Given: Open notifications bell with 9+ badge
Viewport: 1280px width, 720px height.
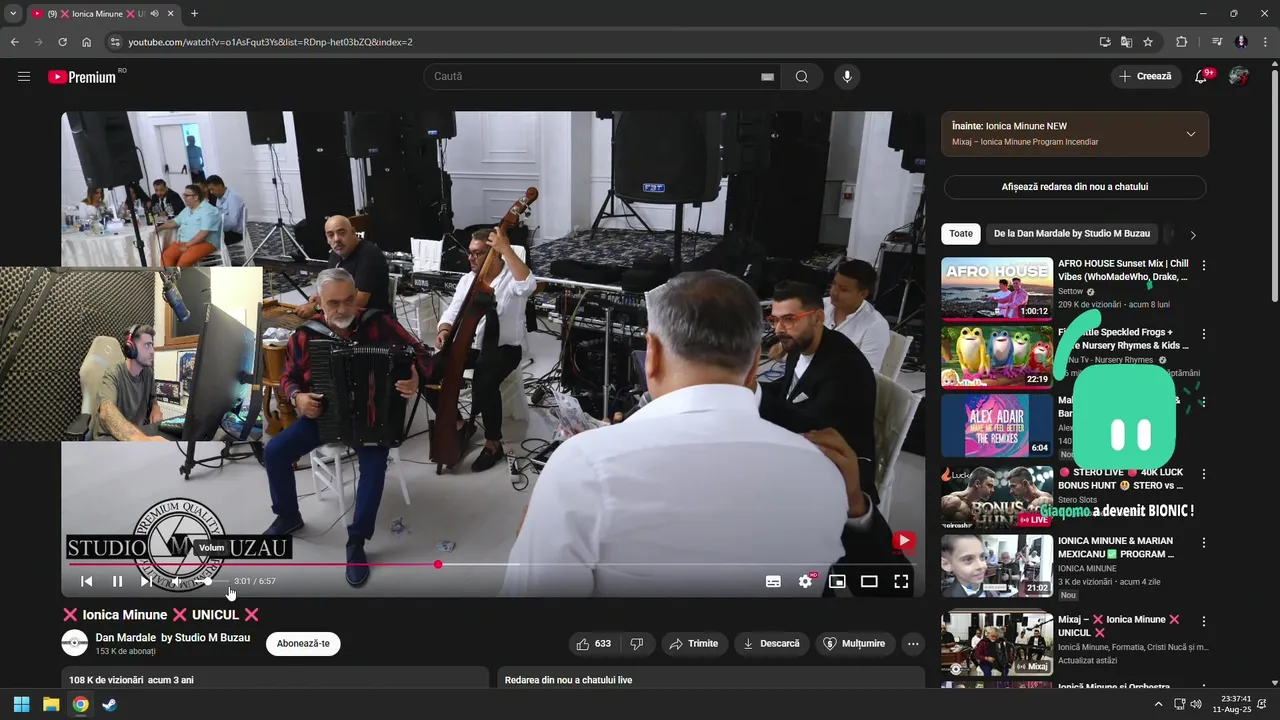Looking at the screenshot, I should [x=1202, y=77].
